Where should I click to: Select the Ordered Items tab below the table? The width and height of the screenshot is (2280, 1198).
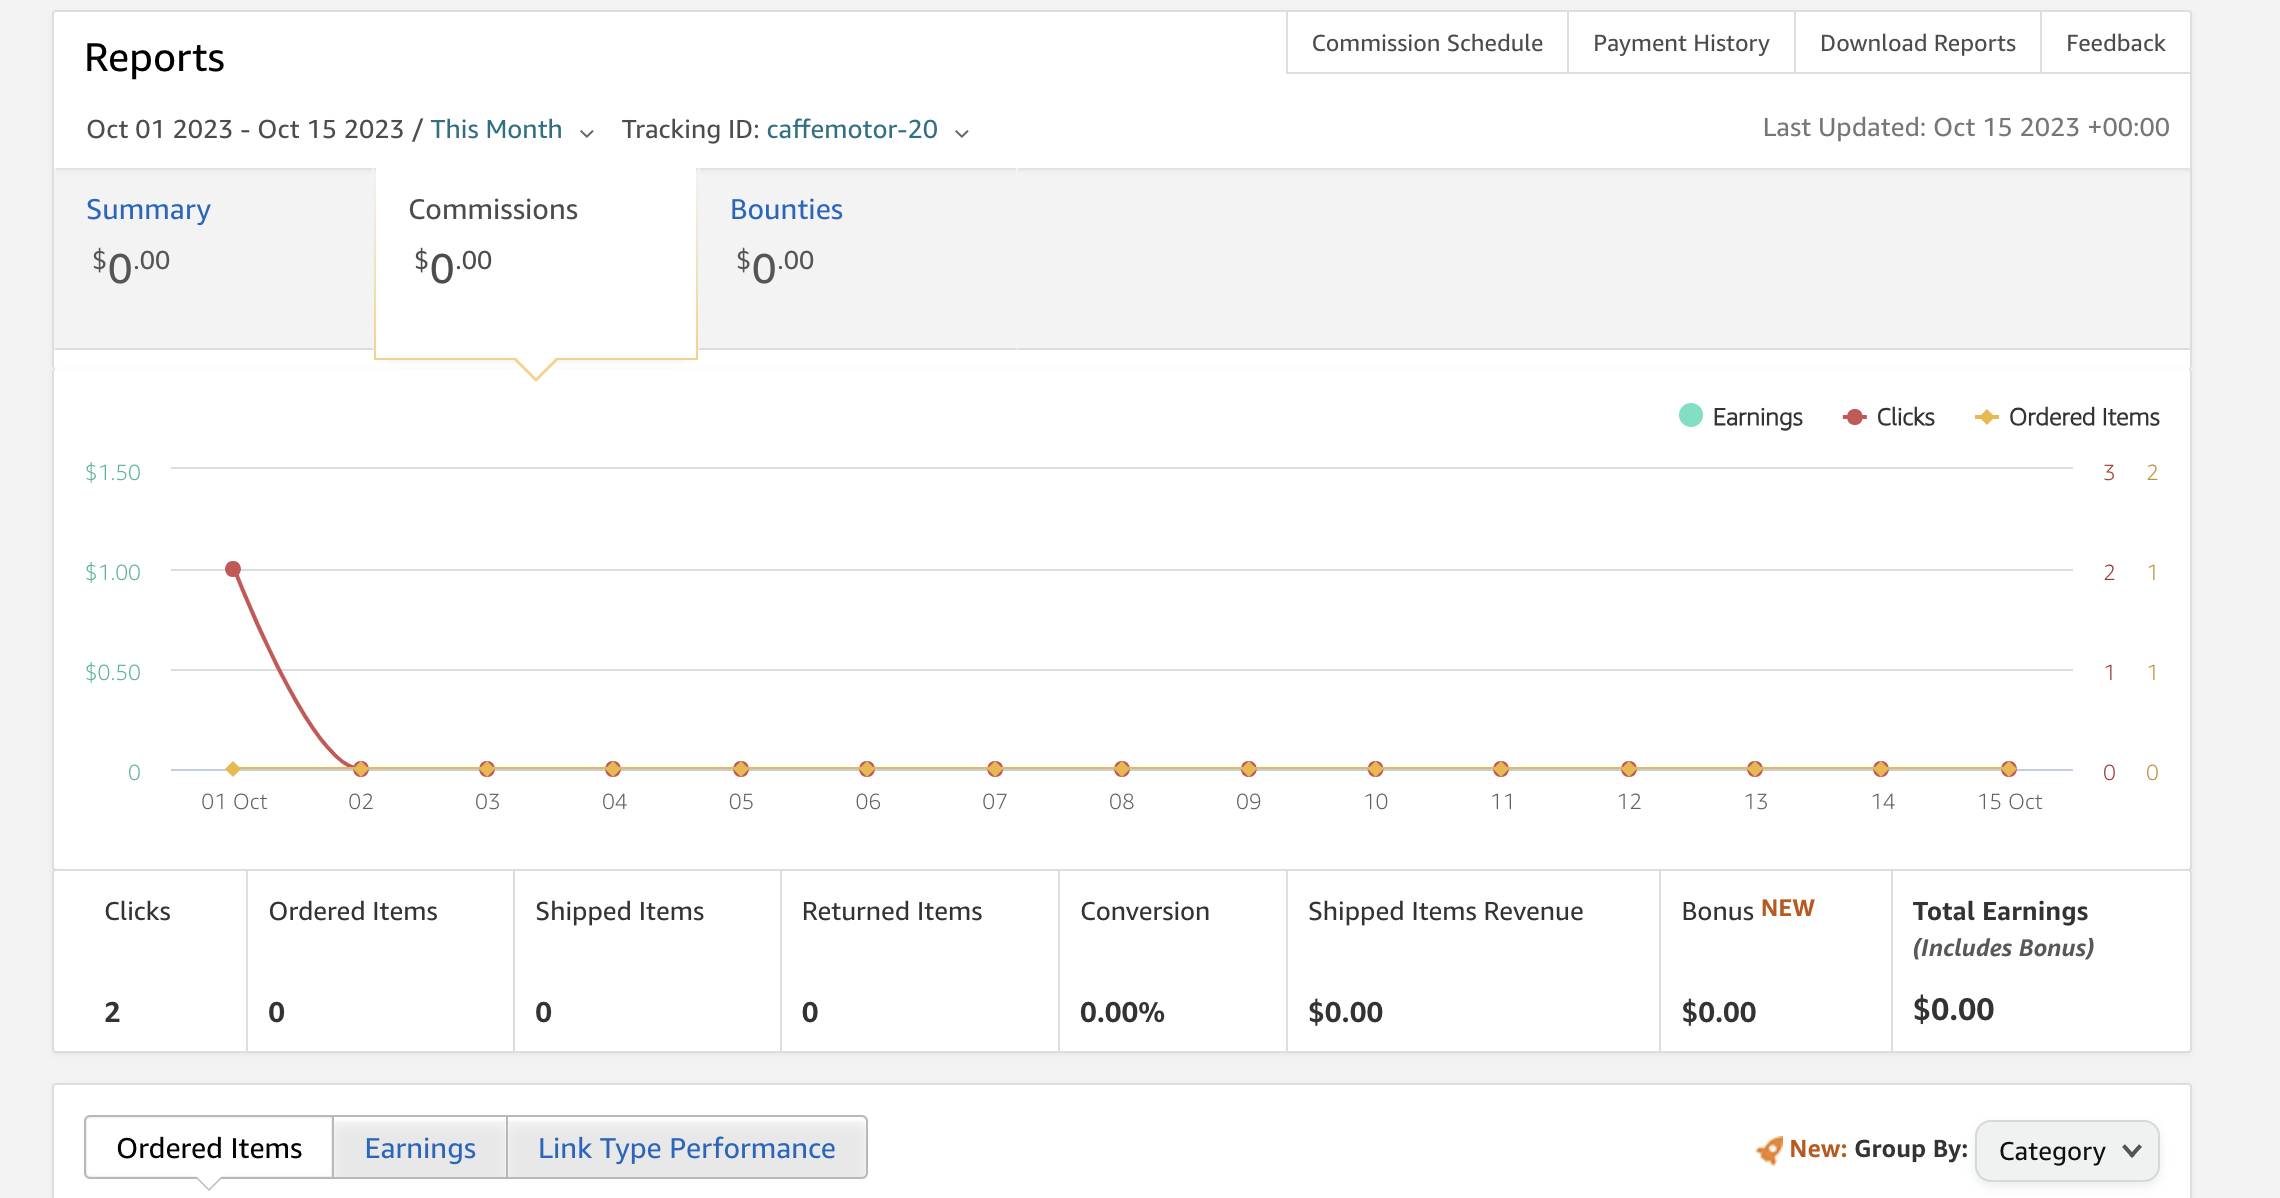pos(209,1148)
